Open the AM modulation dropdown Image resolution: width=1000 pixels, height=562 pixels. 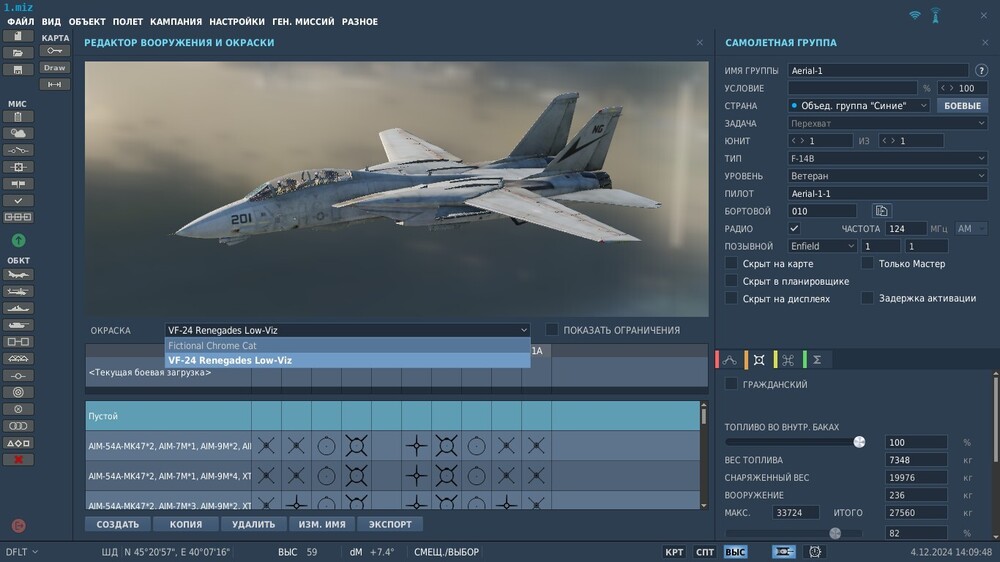971,228
